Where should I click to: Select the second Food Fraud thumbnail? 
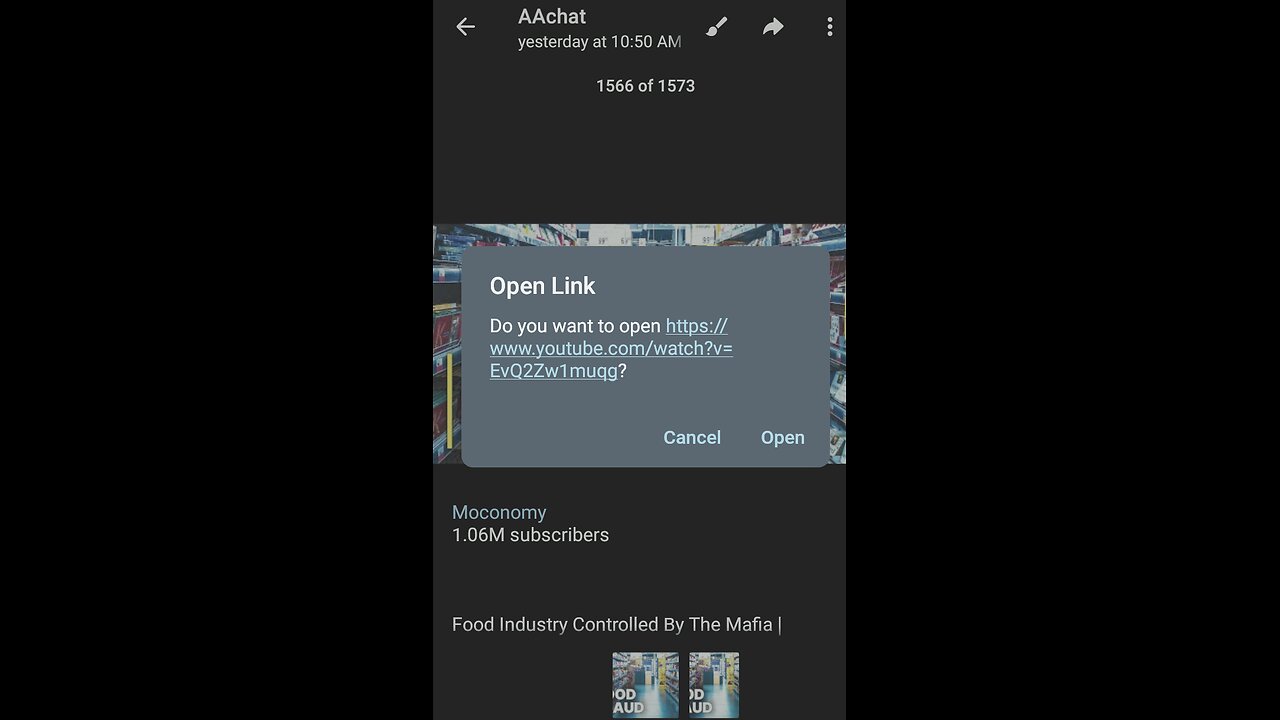click(714, 685)
